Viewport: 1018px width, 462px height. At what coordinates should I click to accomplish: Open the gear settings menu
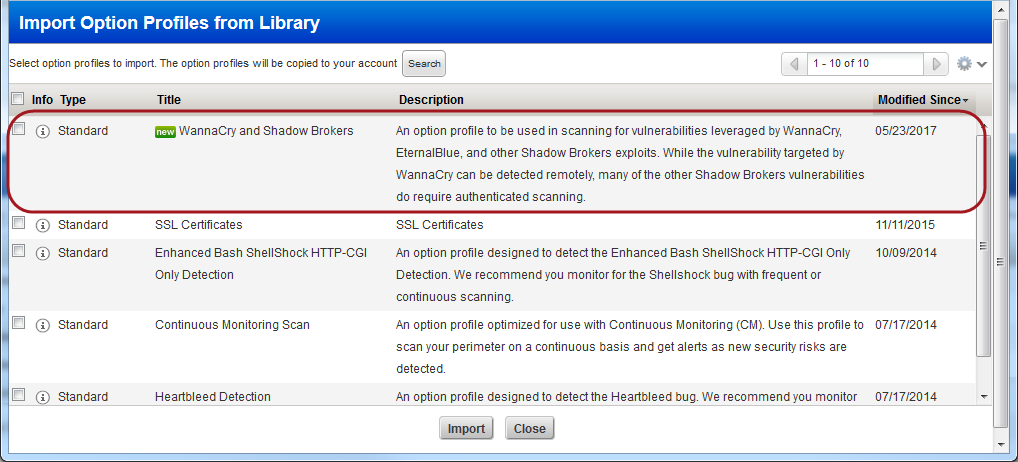click(x=964, y=64)
